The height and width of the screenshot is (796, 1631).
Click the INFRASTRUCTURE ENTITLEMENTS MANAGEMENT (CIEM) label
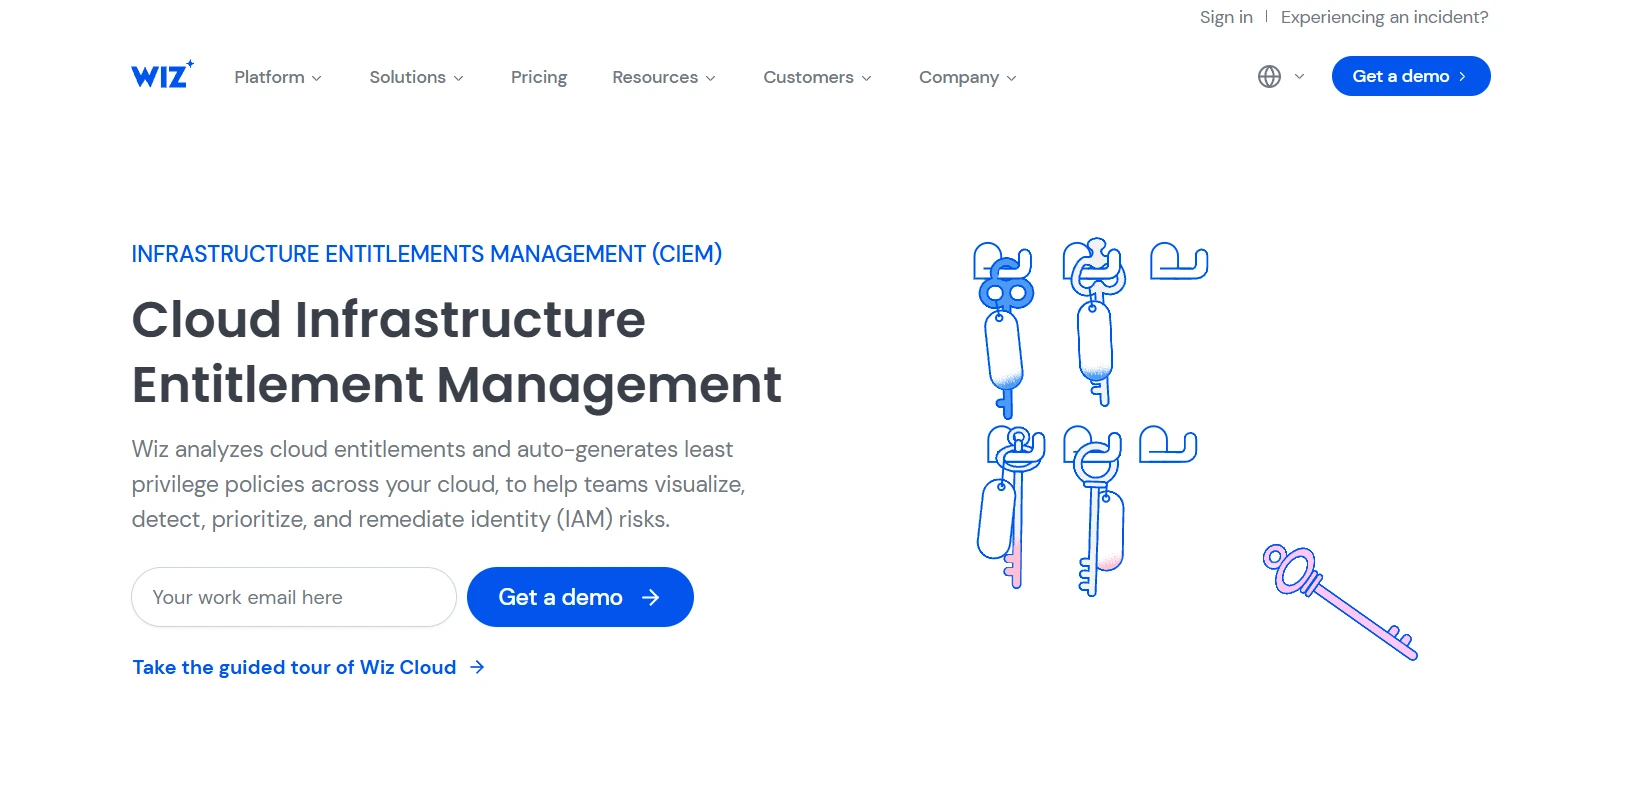point(427,254)
